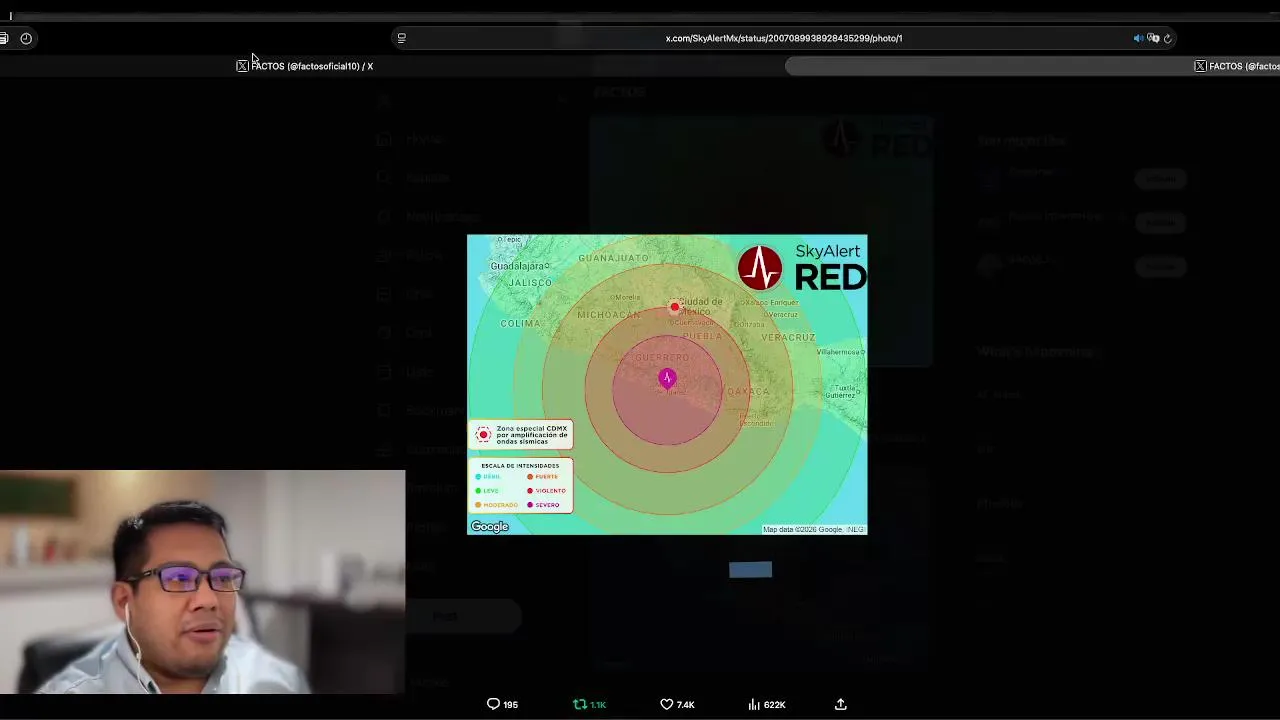Screen dimensions: 1280x720
Task: Open replies with the 195 comment icon
Action: (502, 705)
